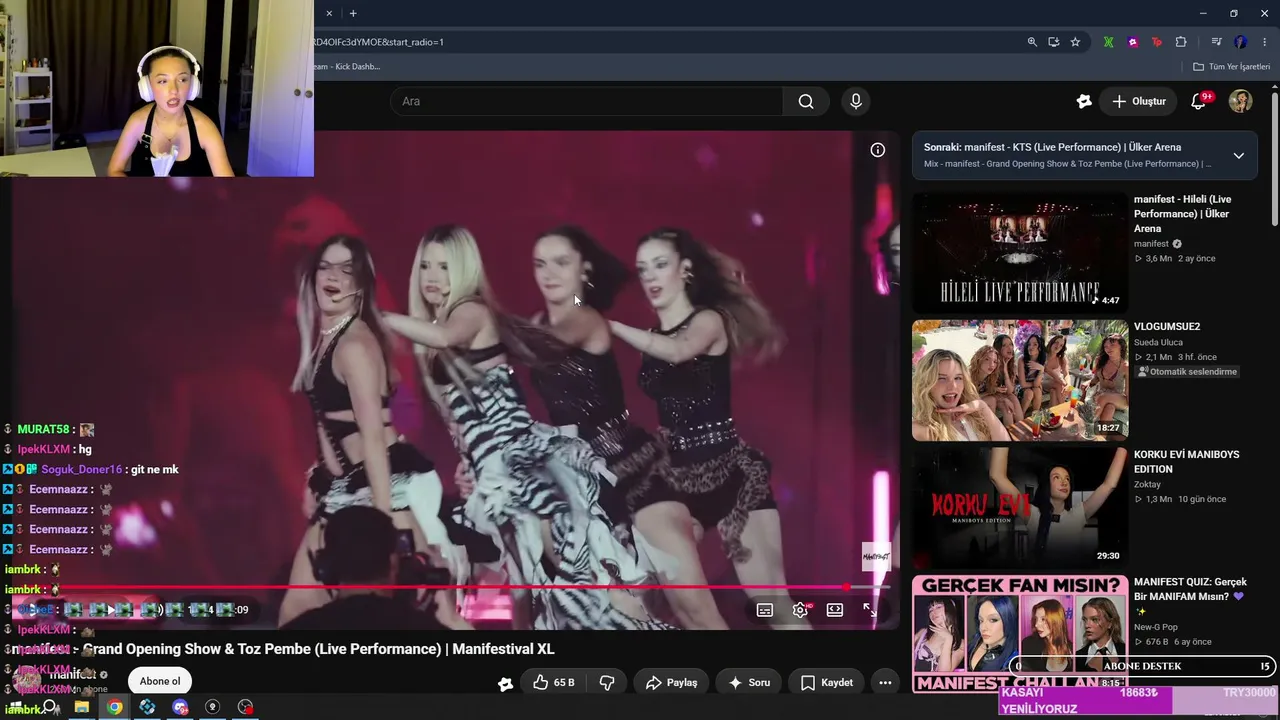Switch the player to theater mode

click(835, 610)
